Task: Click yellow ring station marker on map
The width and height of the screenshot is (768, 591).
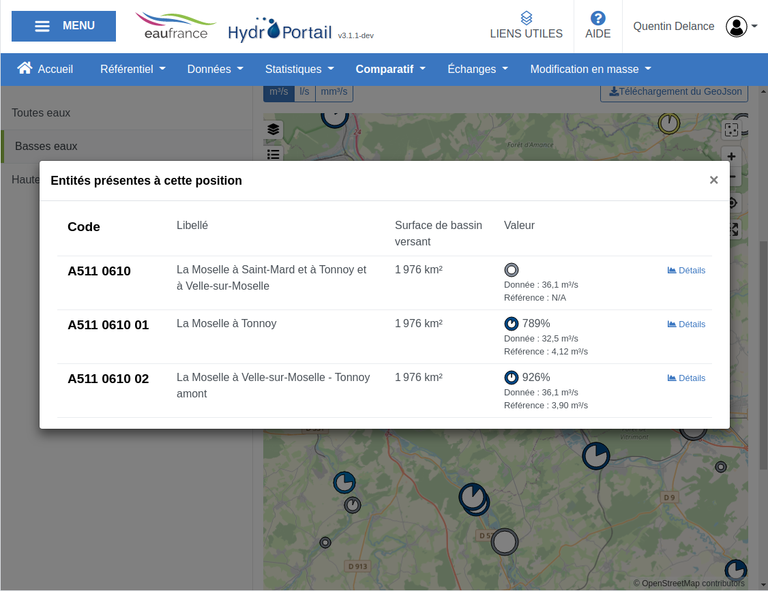Action: click(x=669, y=123)
